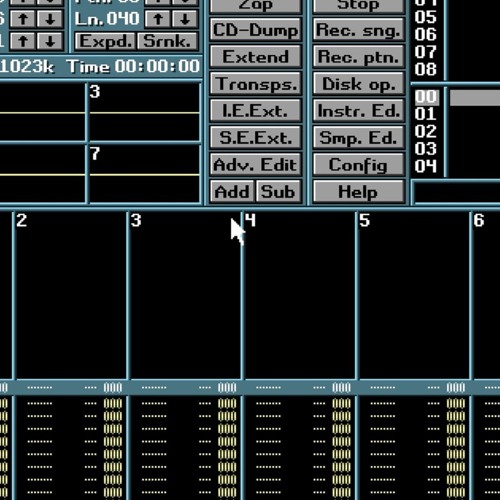
Task: Click down arrow in the Spd. row ending in 6
Action: pos(50,19)
